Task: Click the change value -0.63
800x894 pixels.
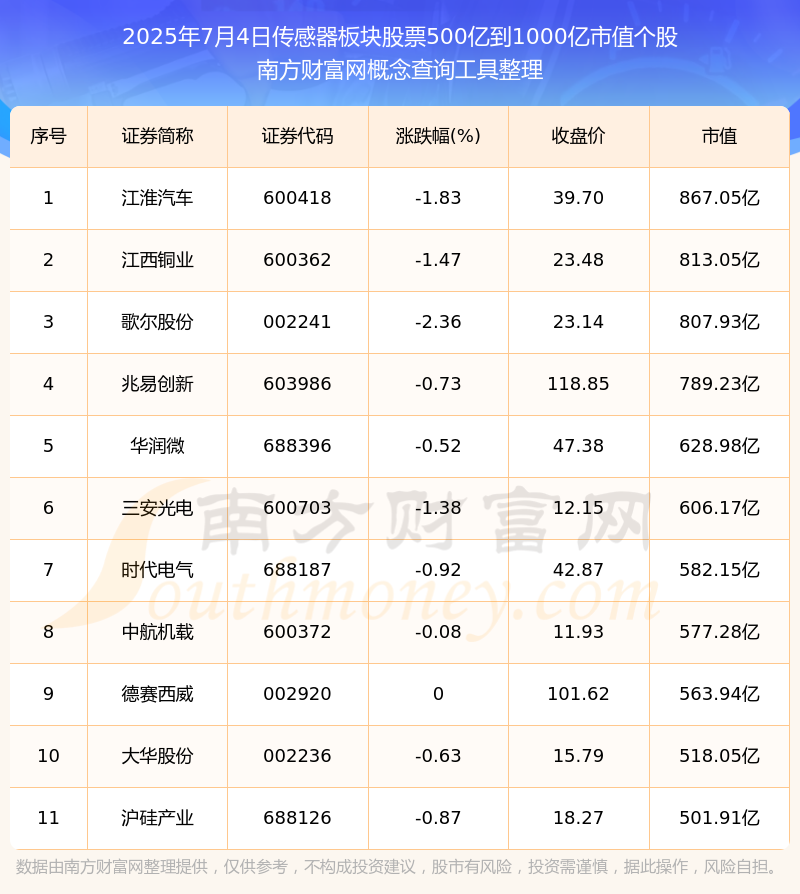Action: [x=438, y=756]
